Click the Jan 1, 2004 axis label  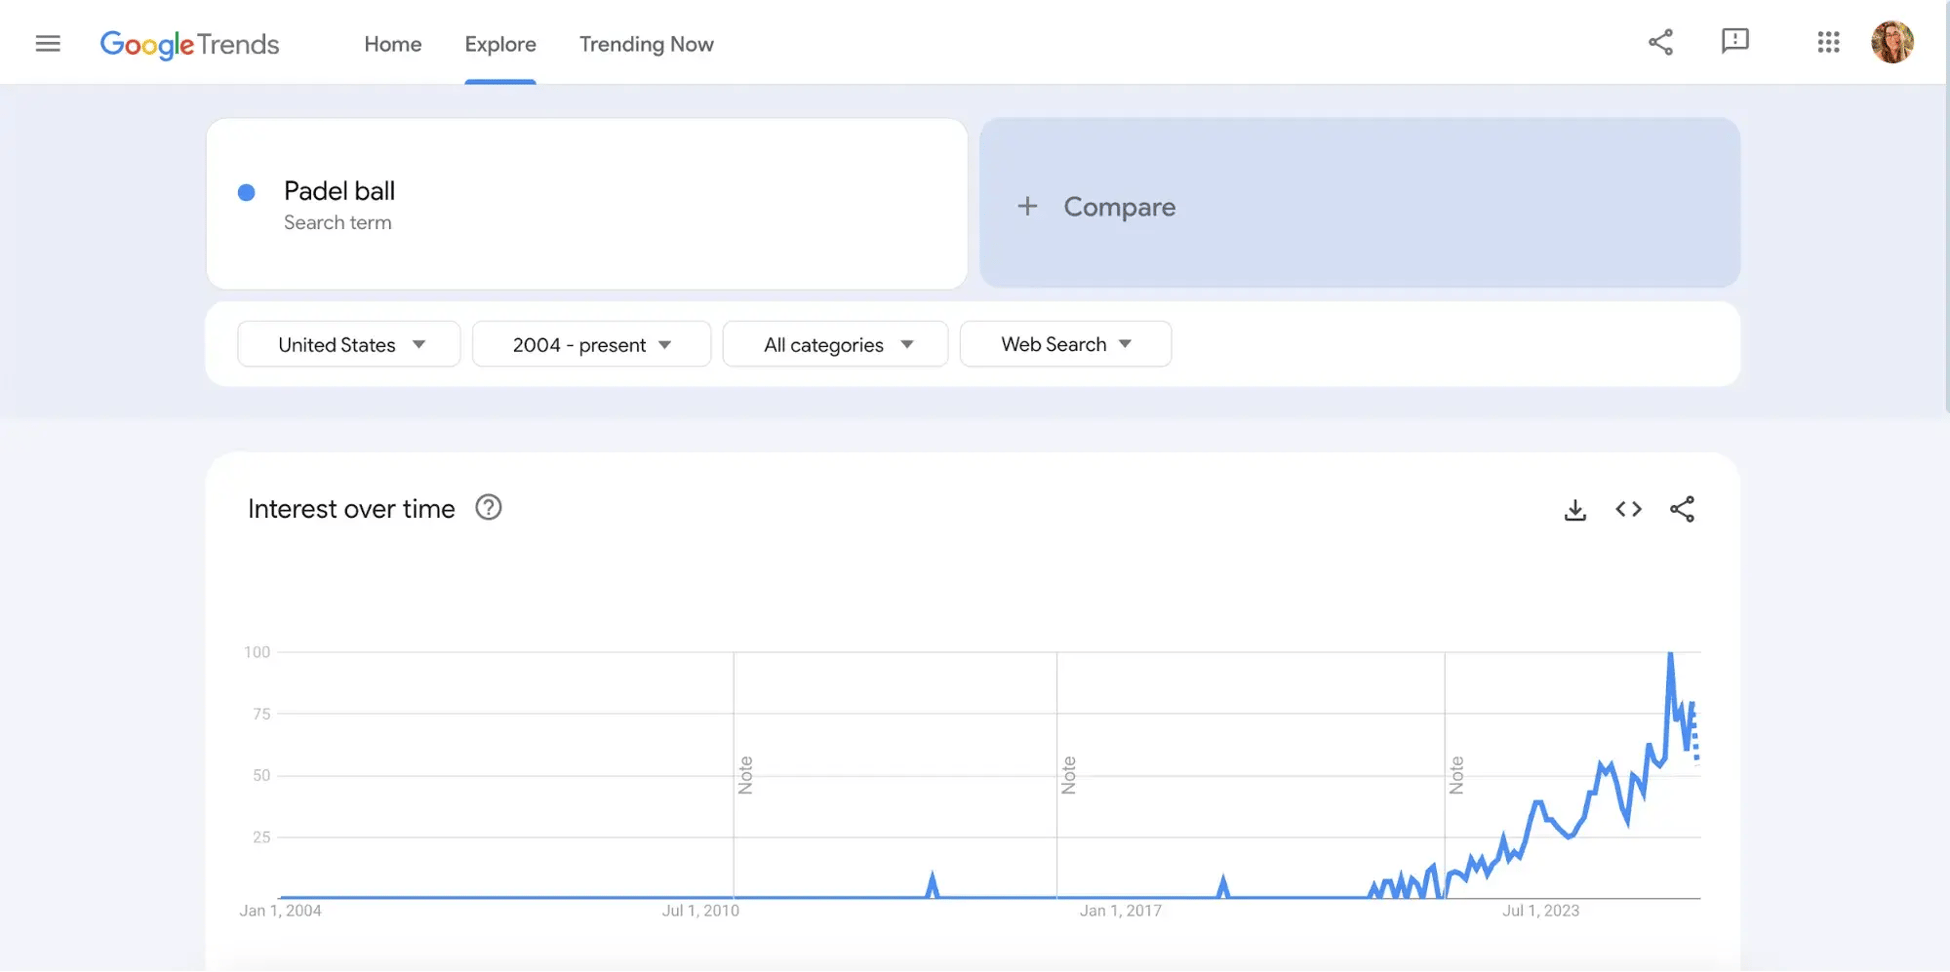(x=280, y=910)
